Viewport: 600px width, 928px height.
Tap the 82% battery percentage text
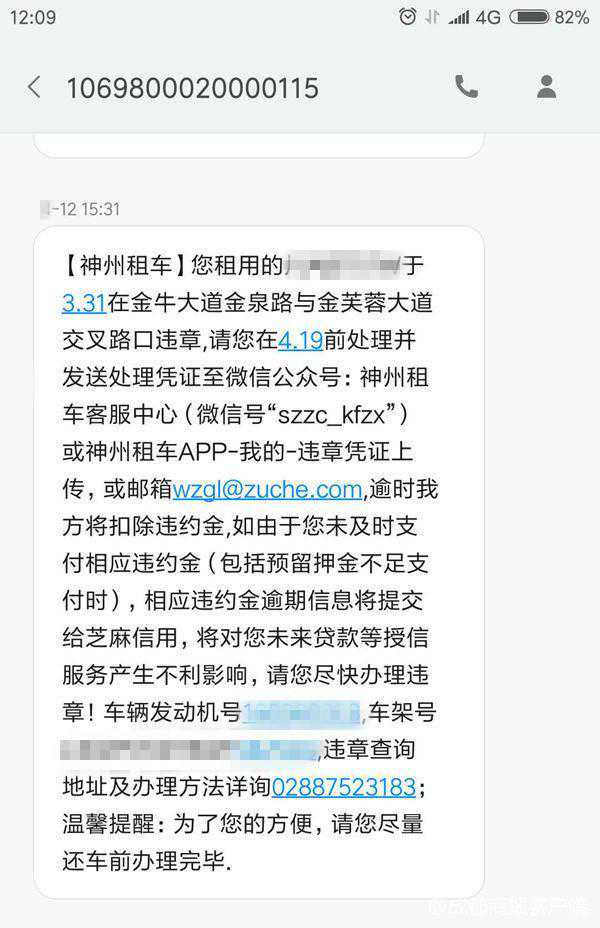(x=572, y=17)
